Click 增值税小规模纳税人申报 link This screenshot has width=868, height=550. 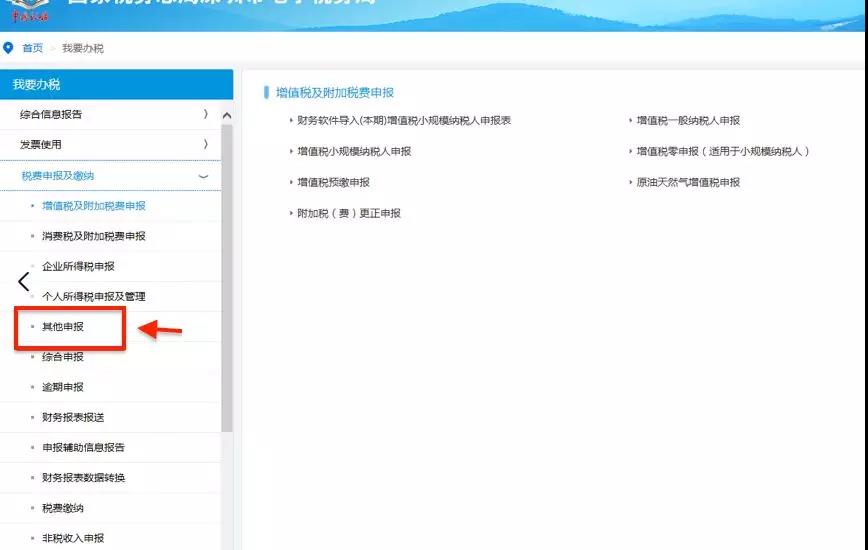coord(354,152)
